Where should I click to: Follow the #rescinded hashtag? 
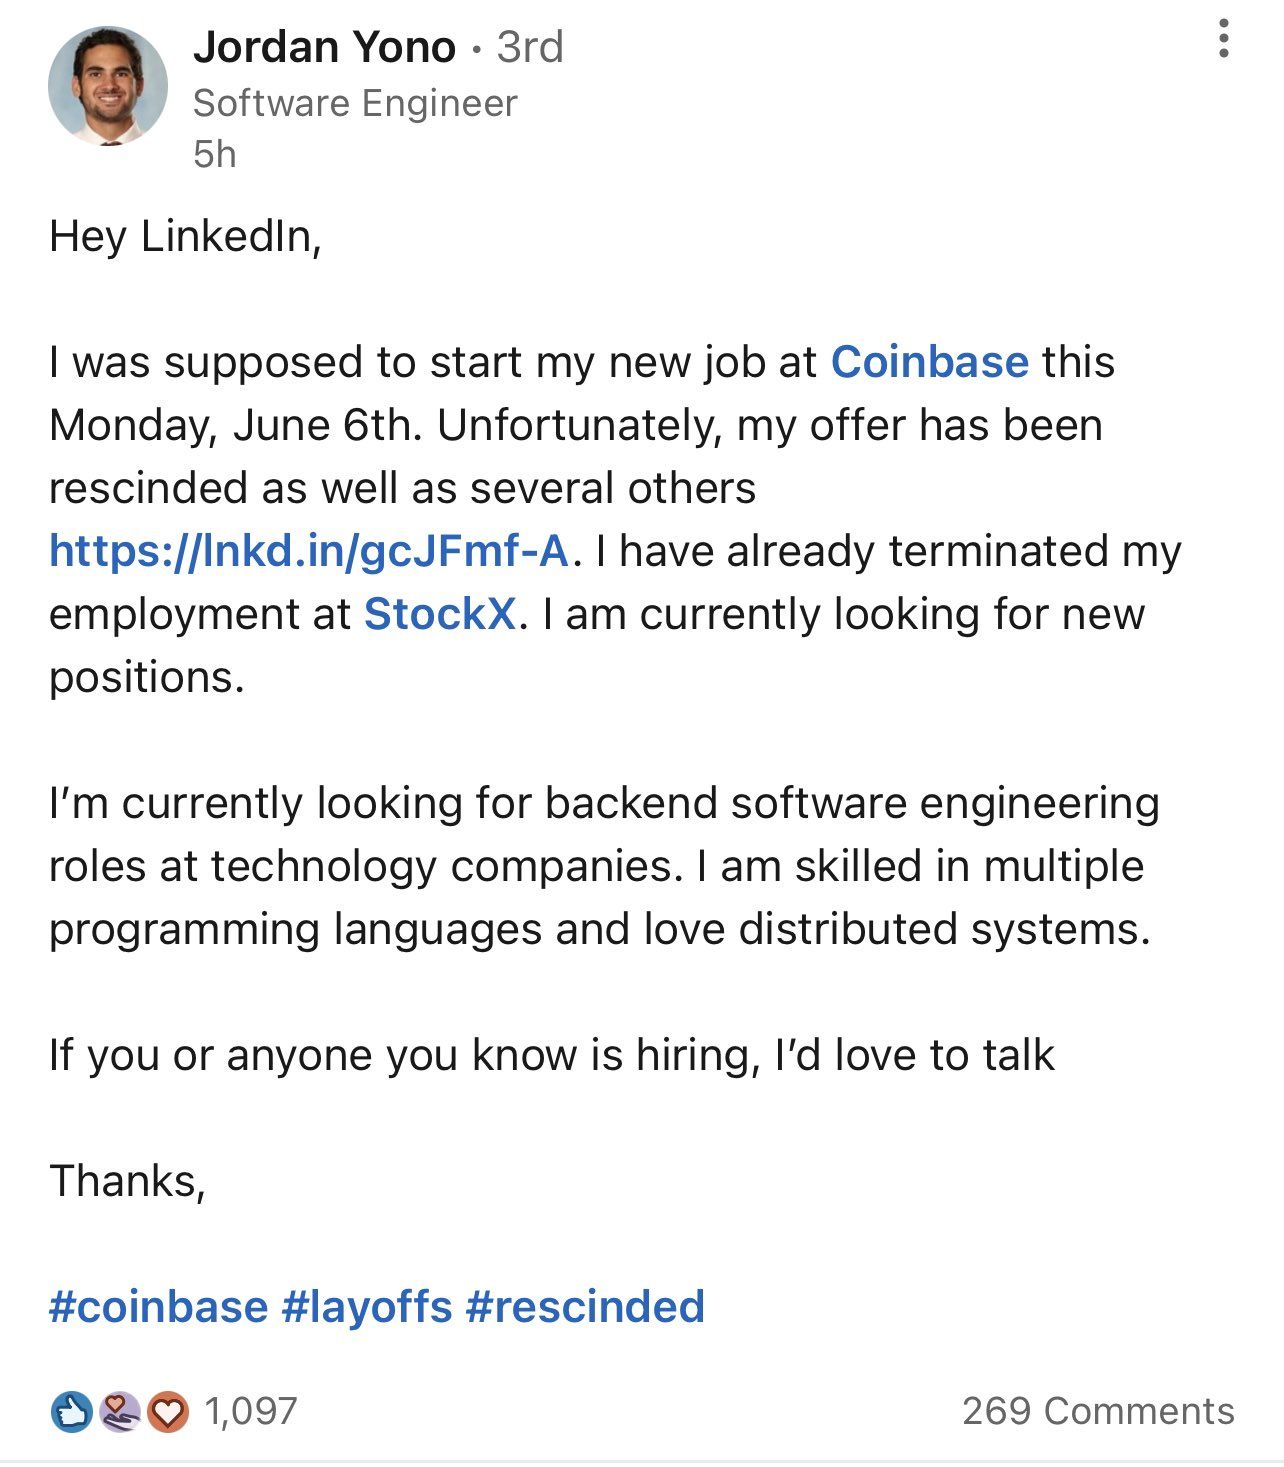585,1307
